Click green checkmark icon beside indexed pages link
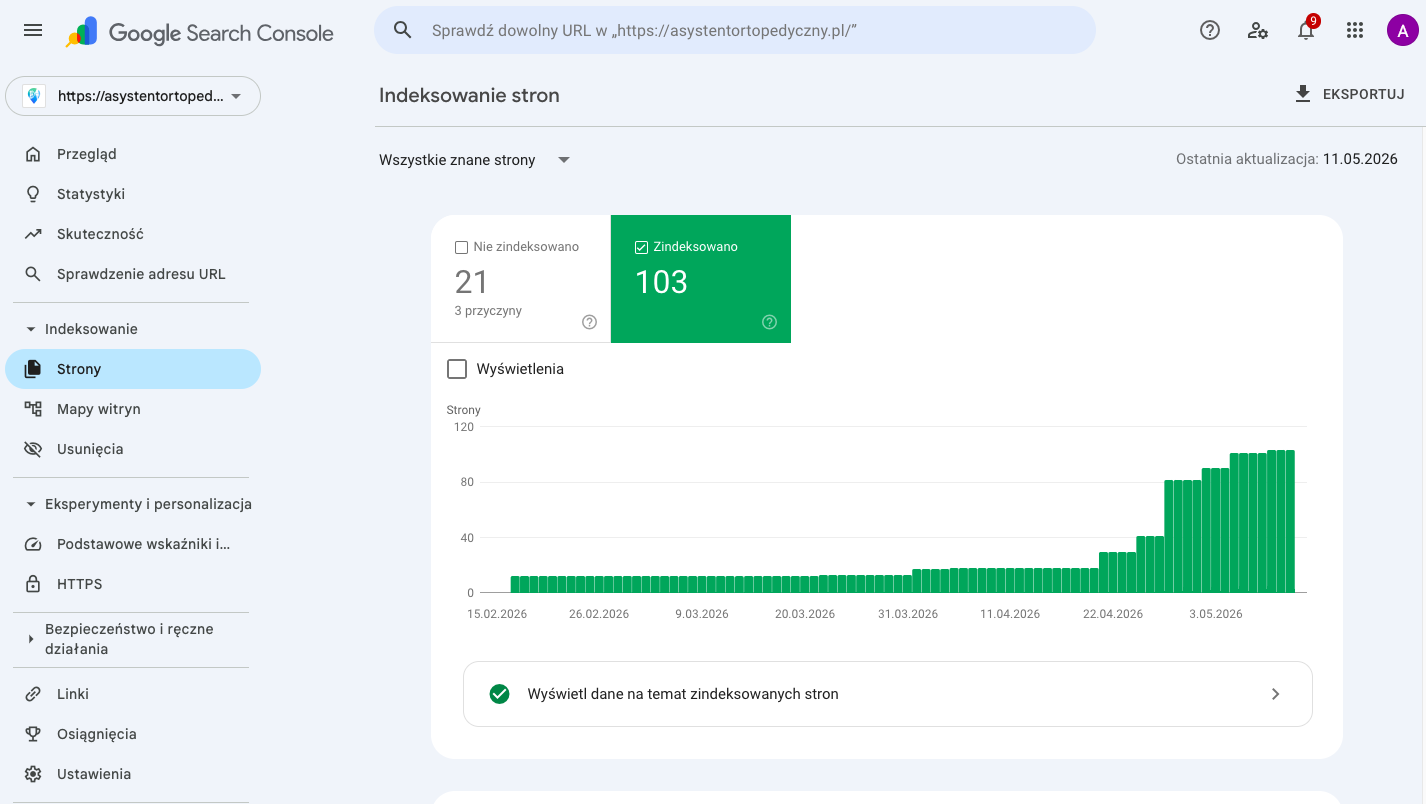1426x804 pixels. (x=500, y=694)
